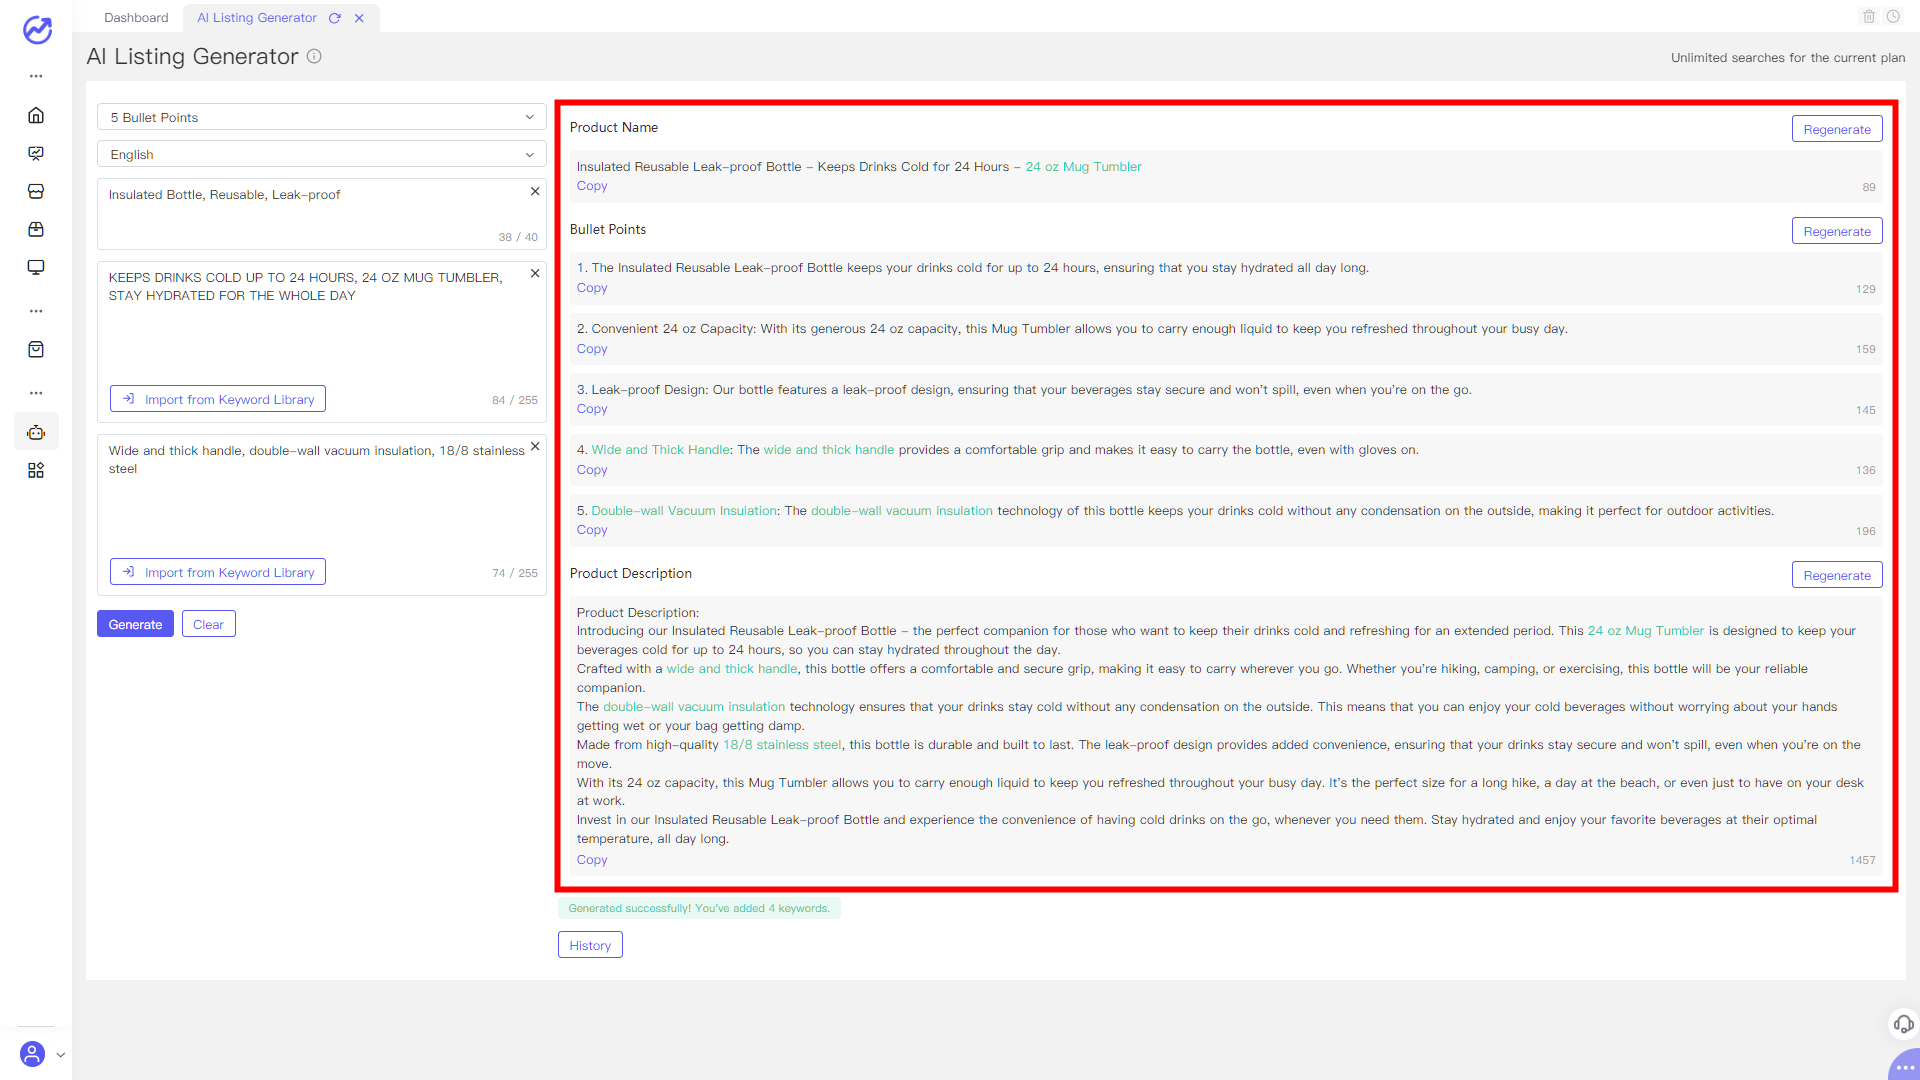1920x1080 pixels.
Task: Expand the user account menu chevron
Action: point(61,1054)
